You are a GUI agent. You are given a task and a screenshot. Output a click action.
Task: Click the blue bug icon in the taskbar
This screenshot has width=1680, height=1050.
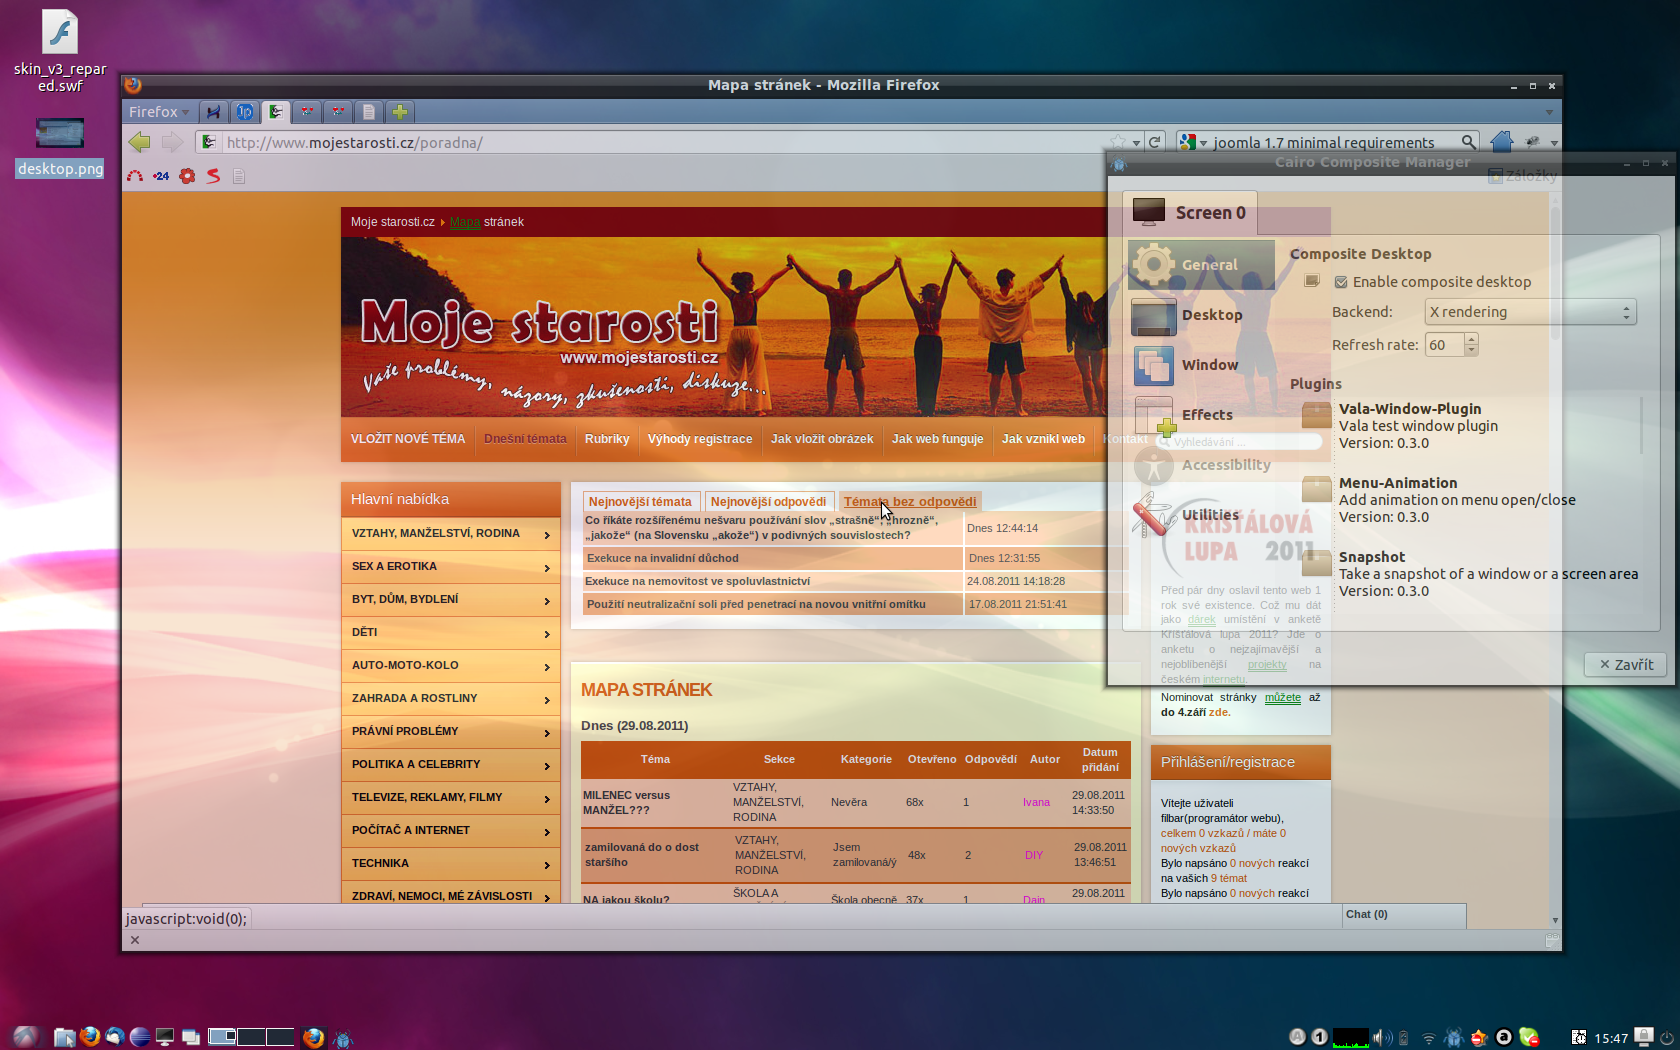click(343, 1038)
